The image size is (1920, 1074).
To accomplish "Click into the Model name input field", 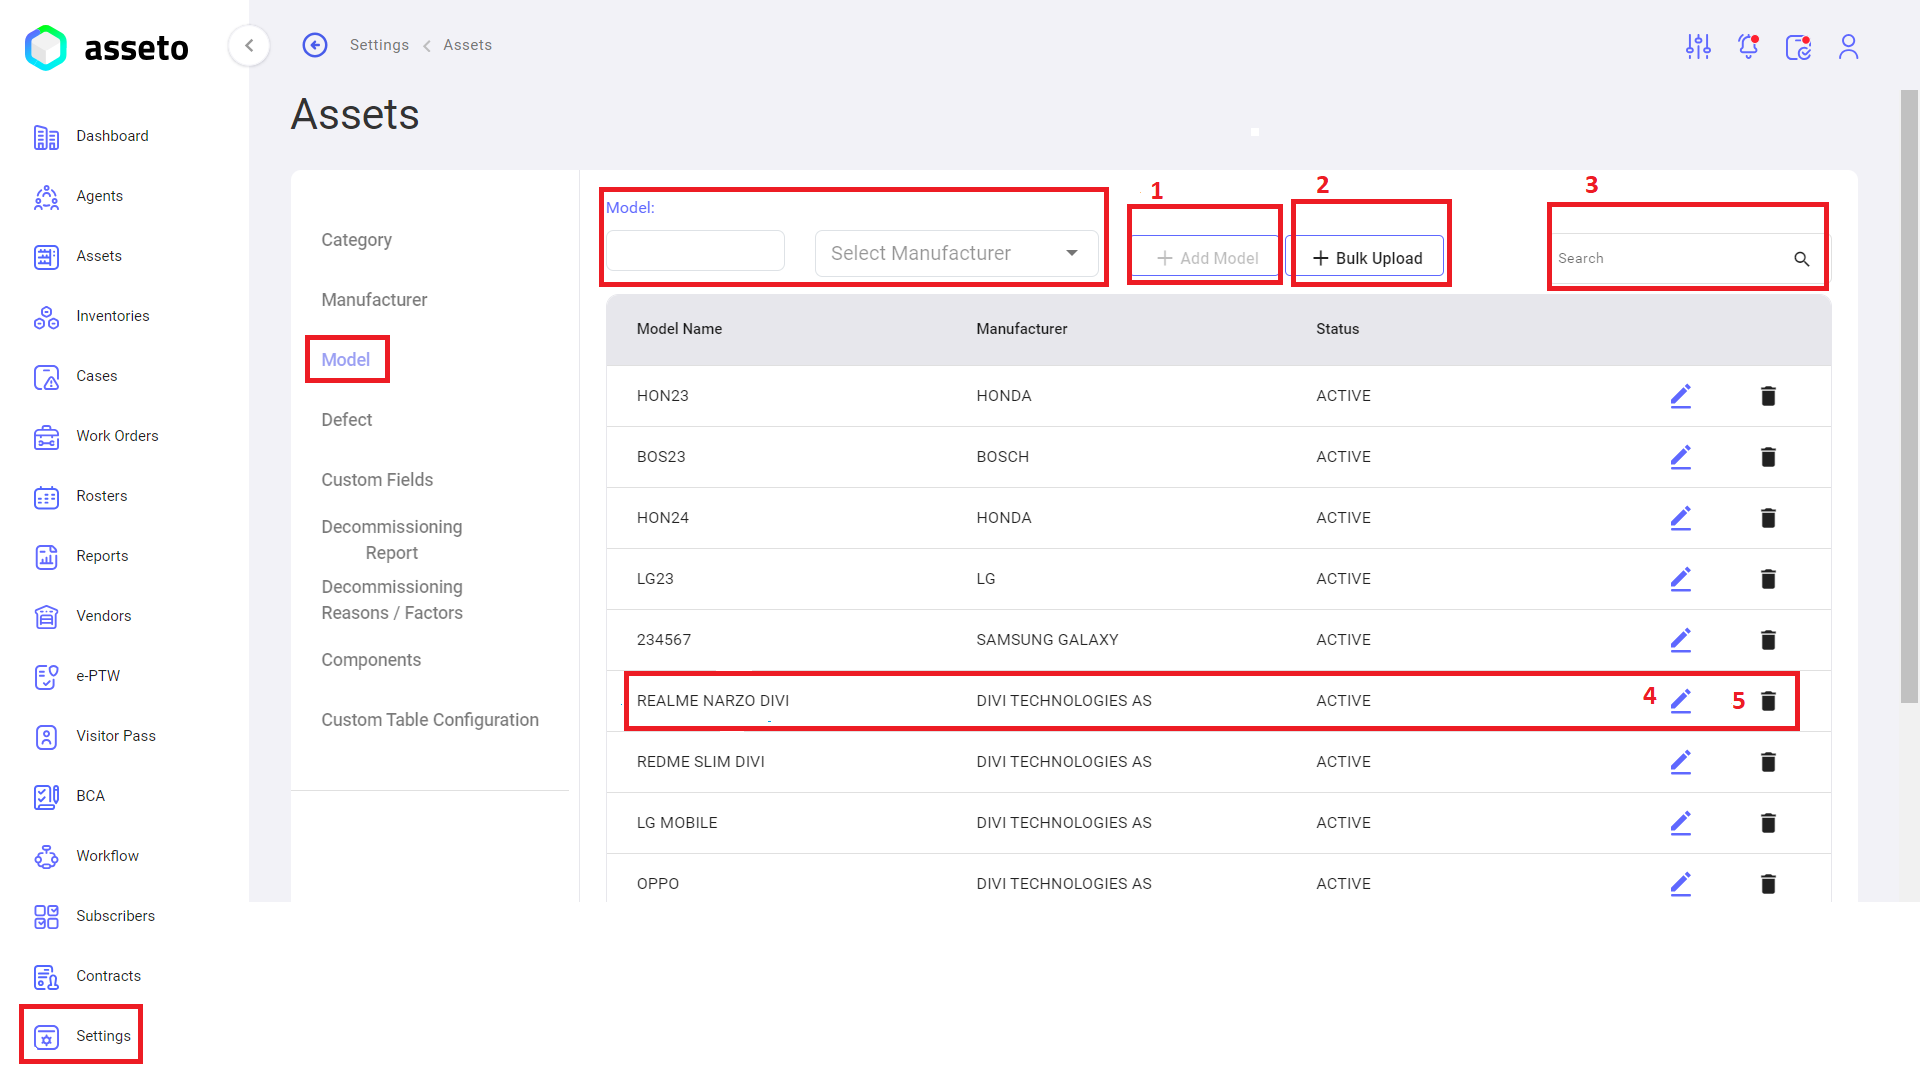I will (695, 251).
